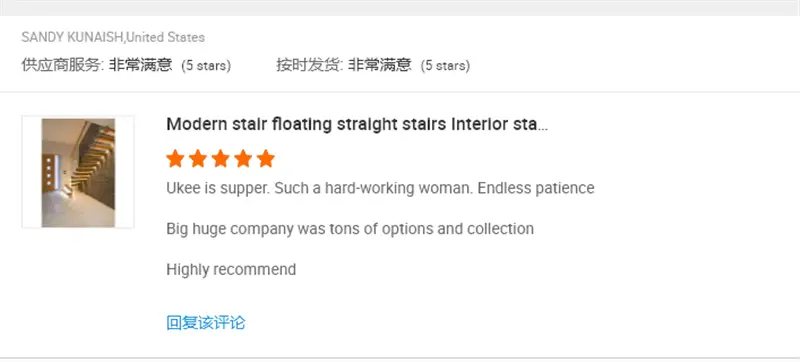Click the third orange rating star

(x=220, y=159)
